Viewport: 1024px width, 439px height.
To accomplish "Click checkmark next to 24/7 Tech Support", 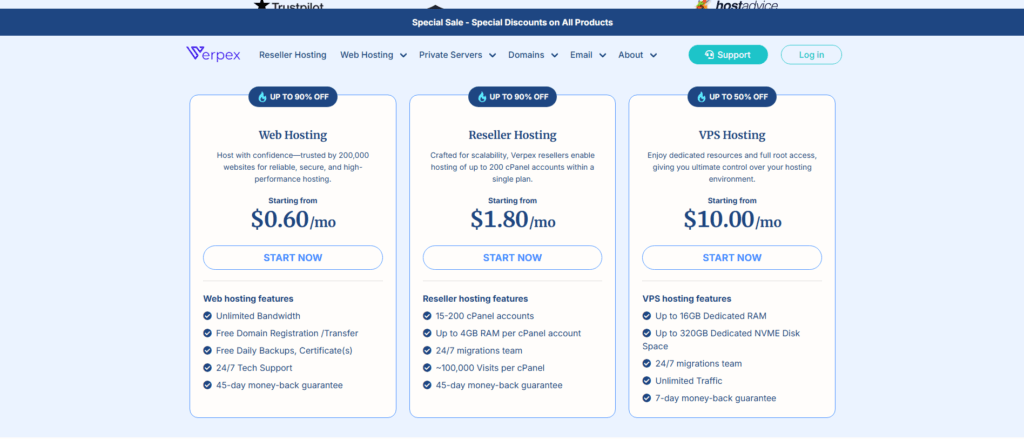I will tap(207, 368).
